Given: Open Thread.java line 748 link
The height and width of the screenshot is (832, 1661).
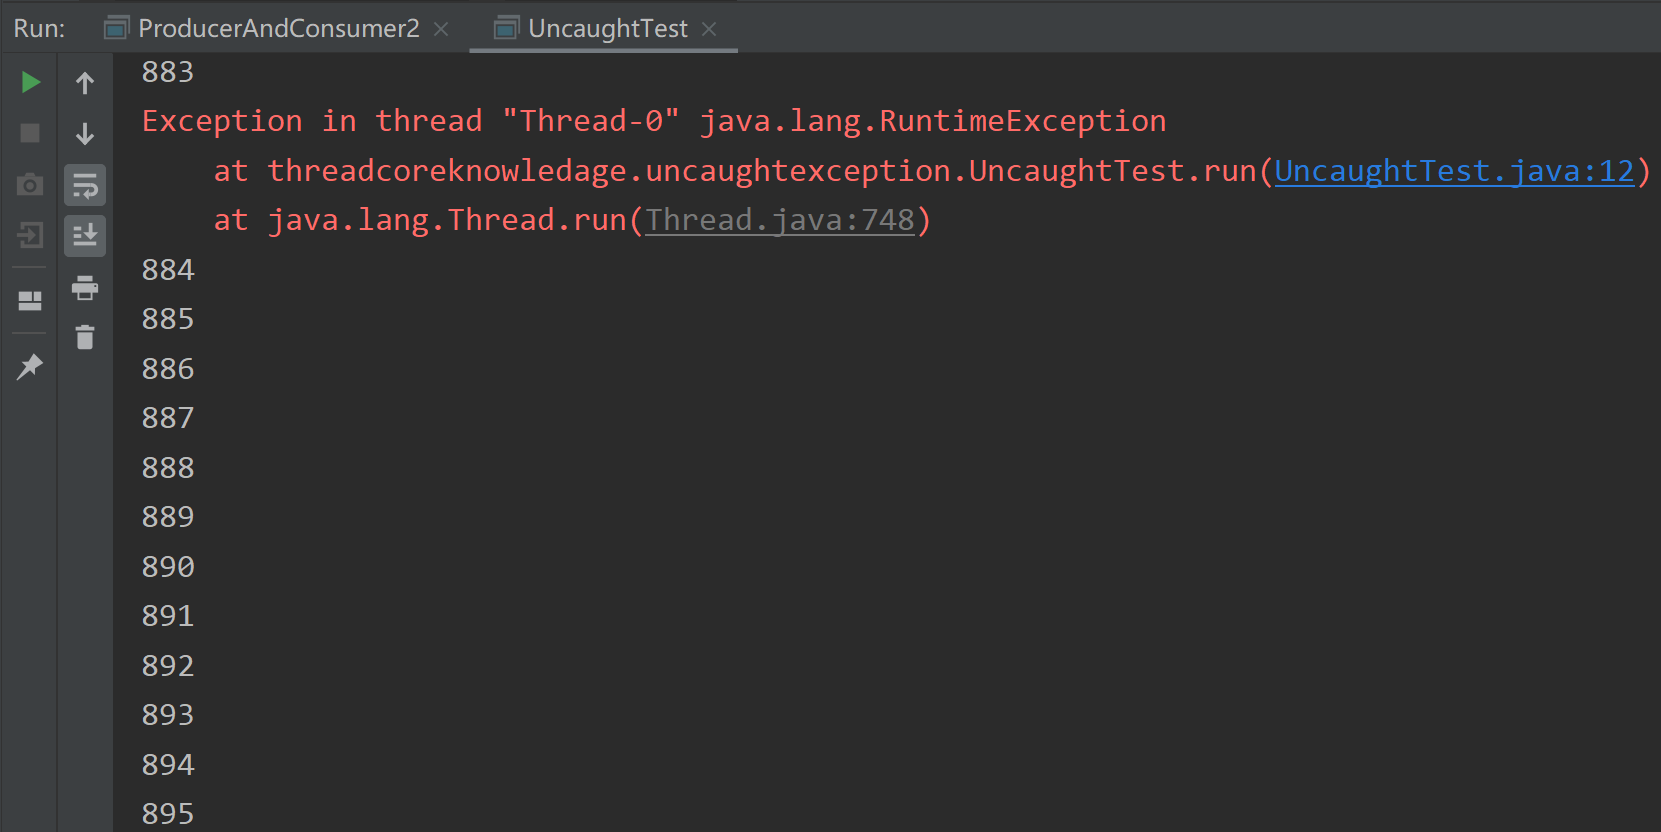Looking at the screenshot, I should tap(782, 219).
